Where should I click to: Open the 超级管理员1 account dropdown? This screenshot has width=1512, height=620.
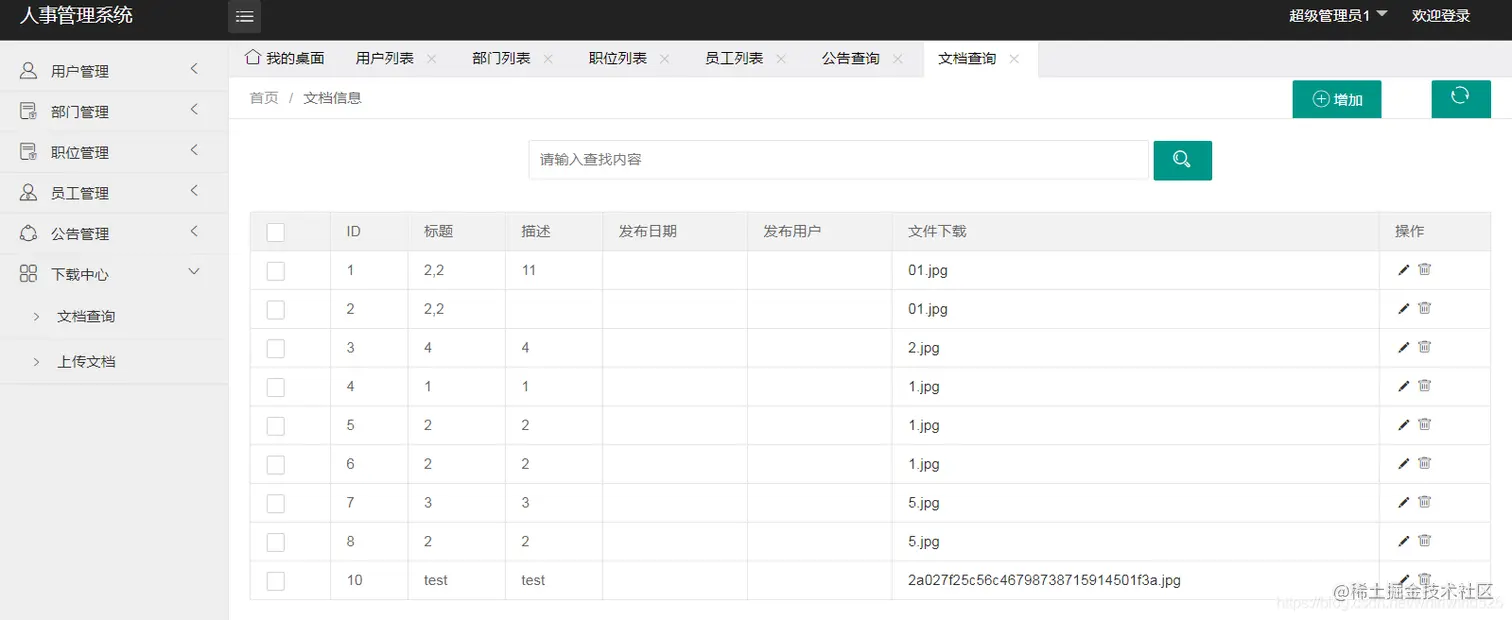point(1338,16)
